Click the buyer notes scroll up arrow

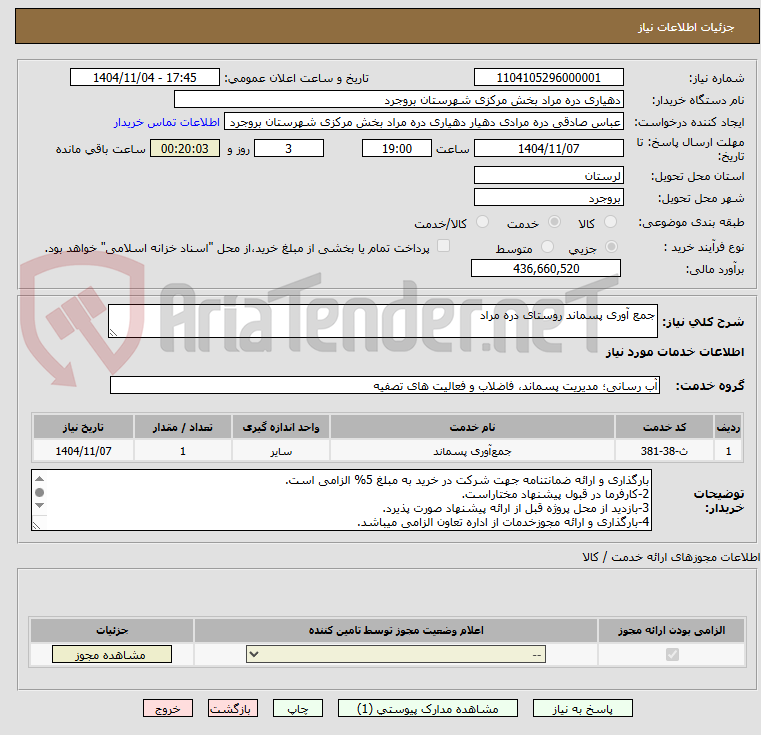[40, 479]
